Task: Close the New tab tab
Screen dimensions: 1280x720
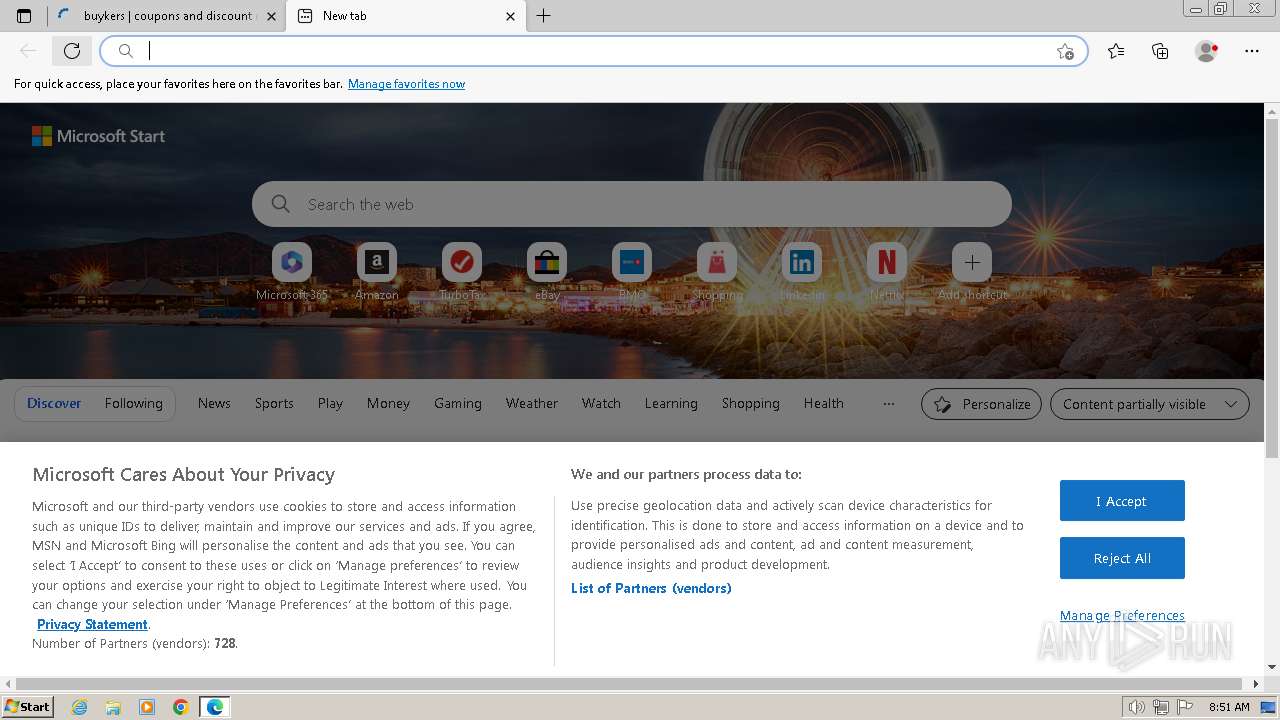Action: point(510,16)
